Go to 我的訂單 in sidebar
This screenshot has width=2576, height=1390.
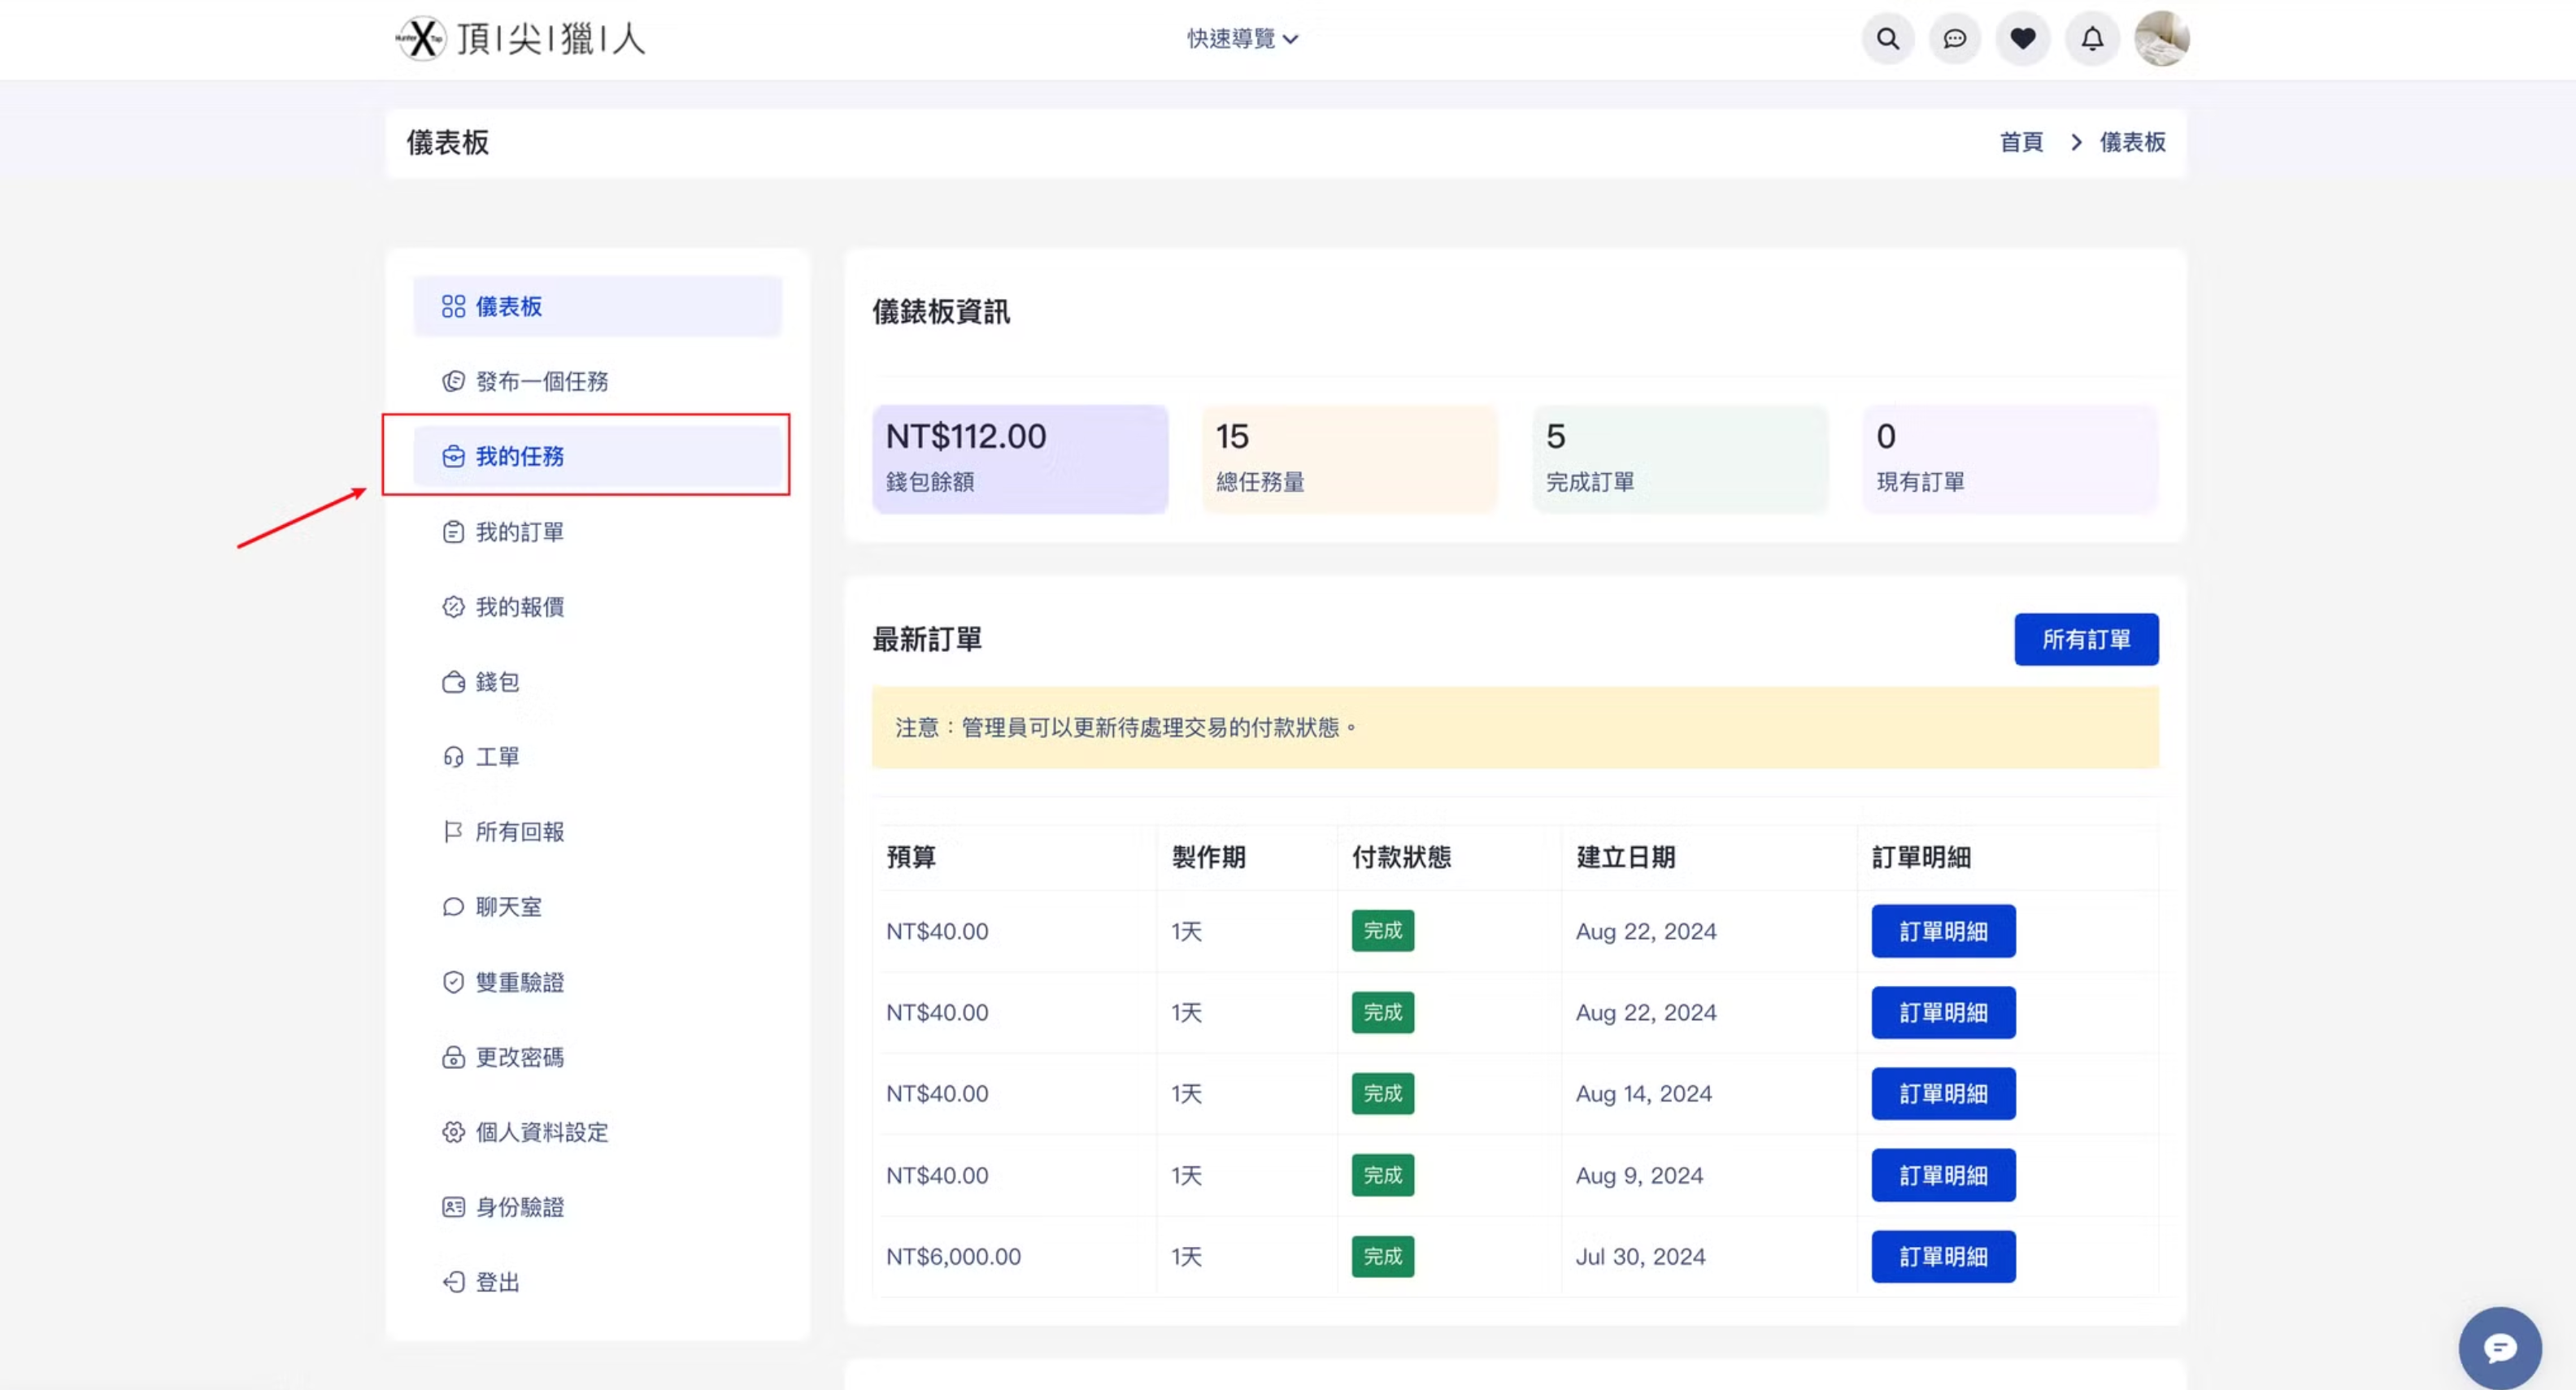[x=519, y=532]
